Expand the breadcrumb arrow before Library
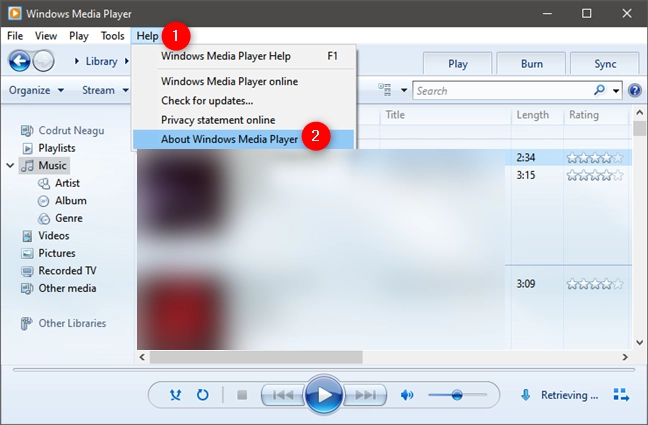648x425 pixels. coord(77,61)
